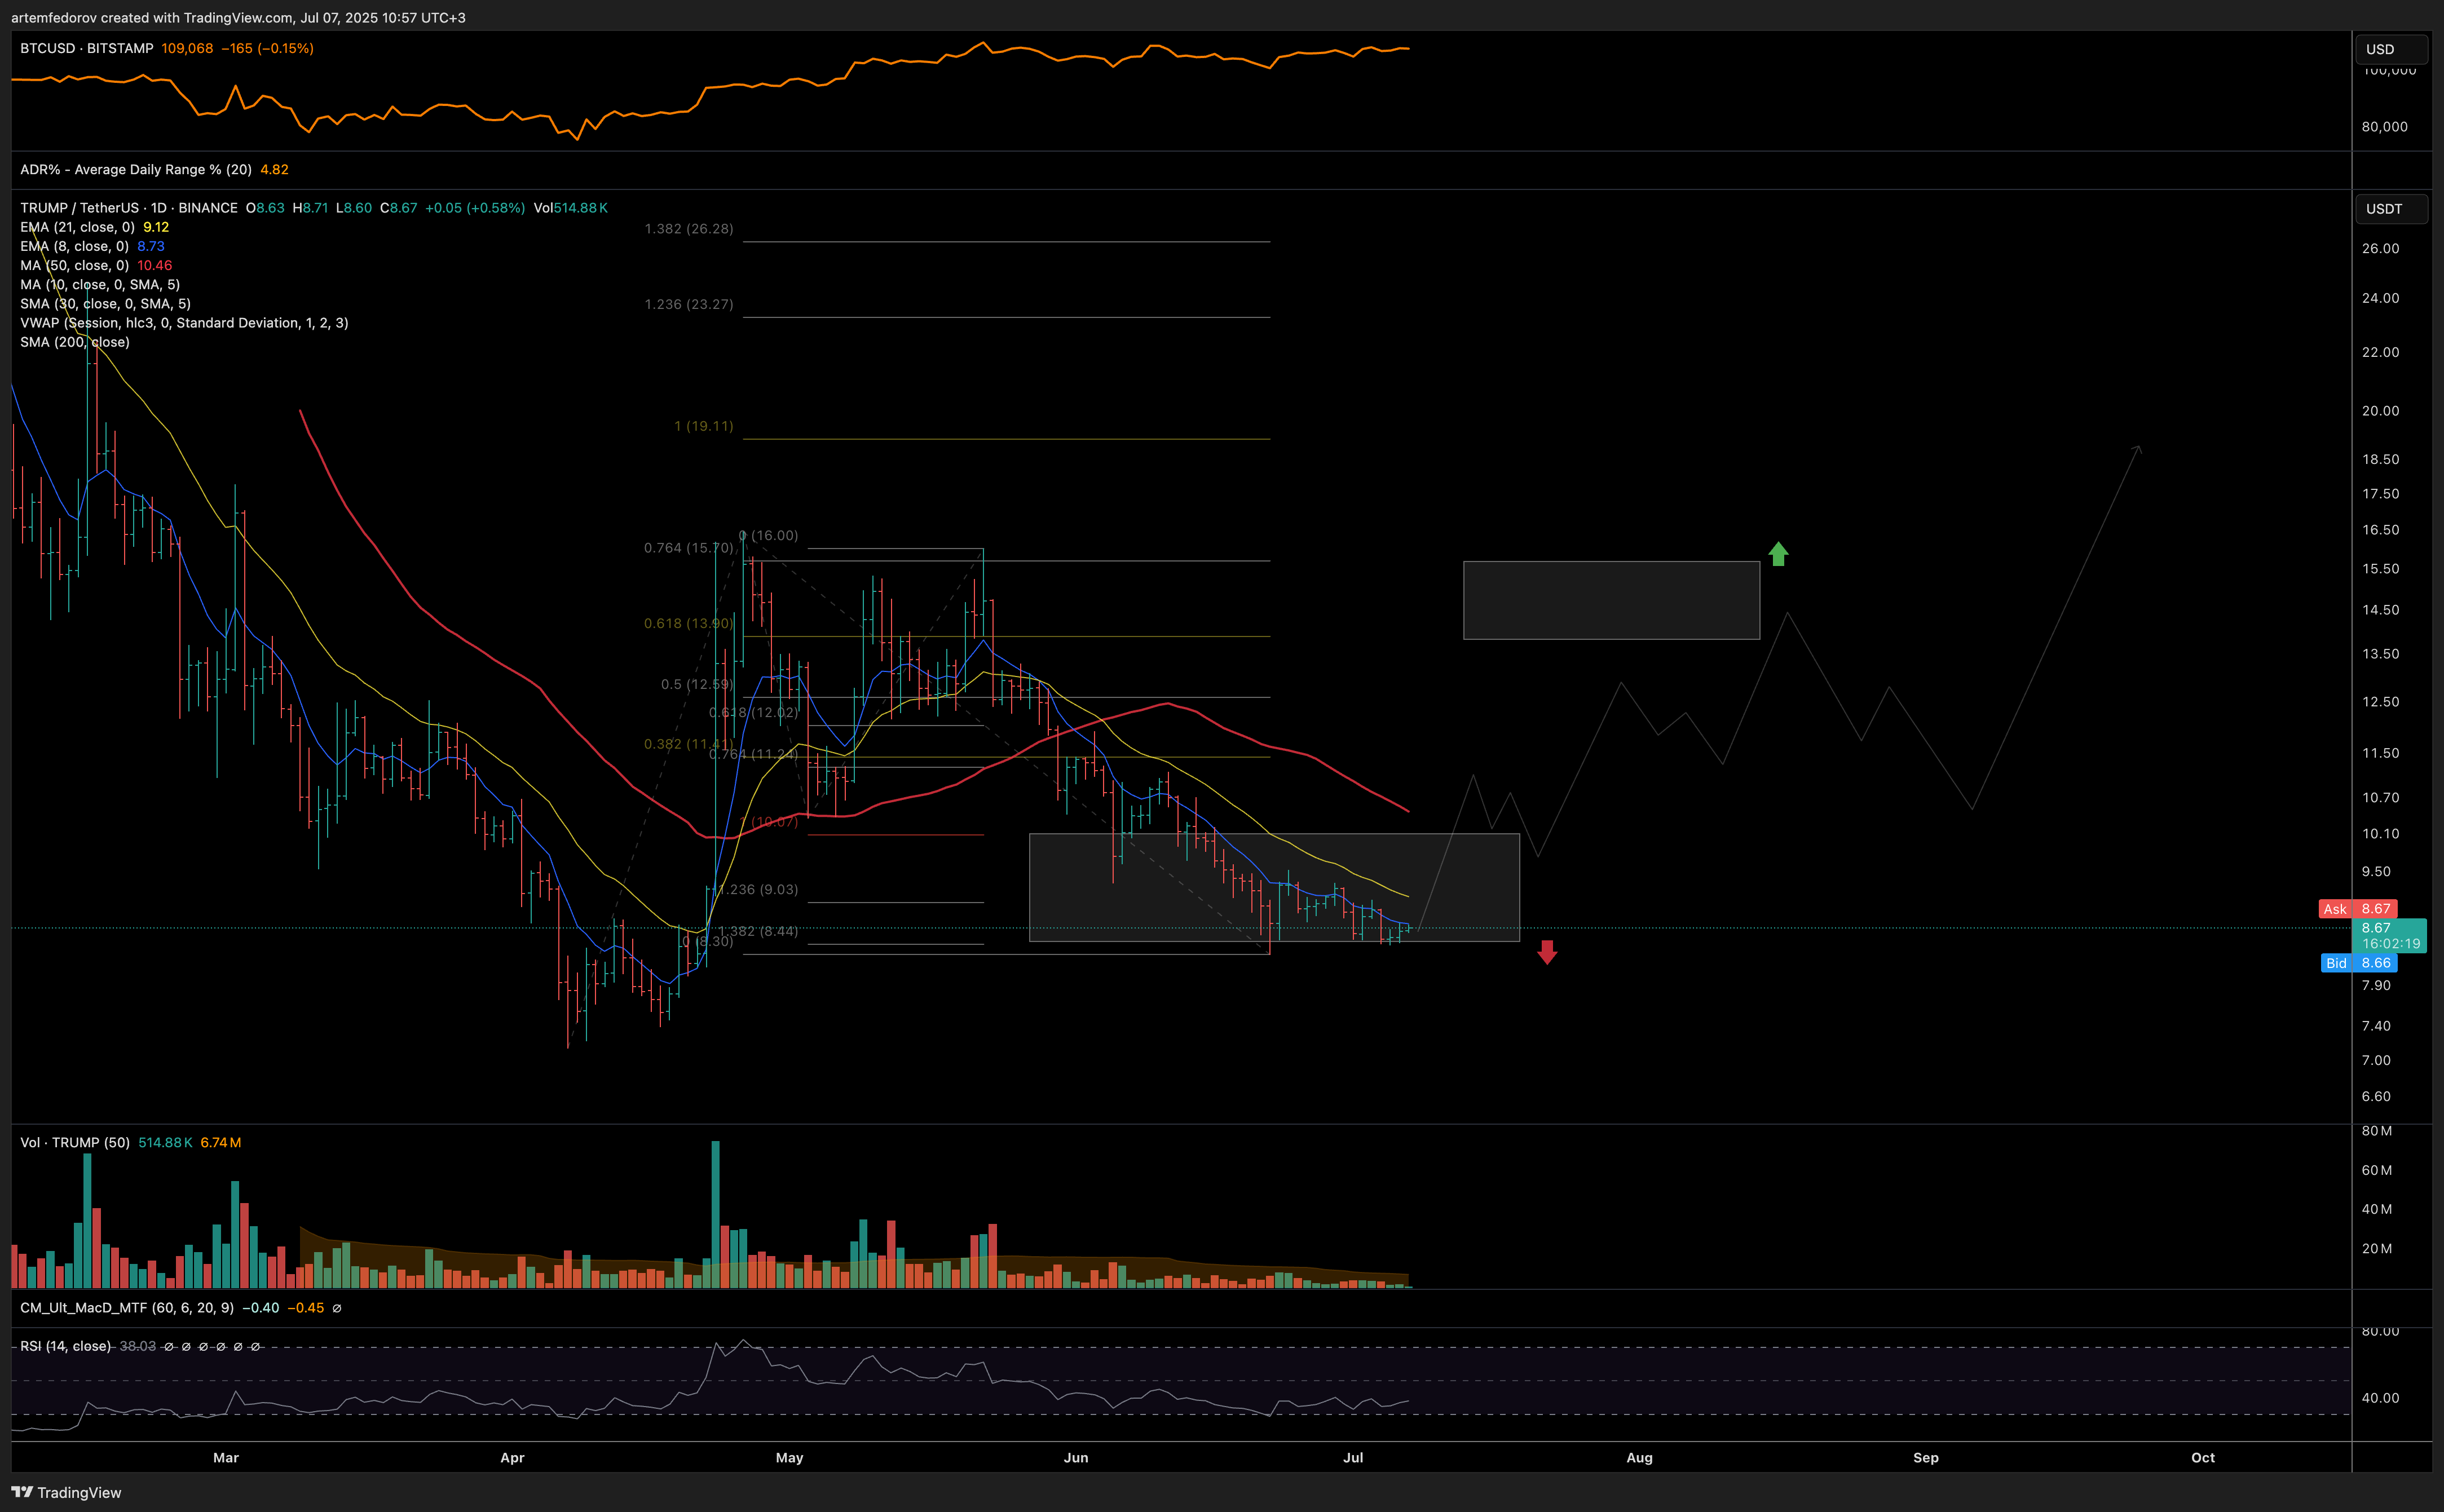This screenshot has height=1512, width=2444.
Task: Click the Fib label 0 (16.00)
Action: (768, 536)
